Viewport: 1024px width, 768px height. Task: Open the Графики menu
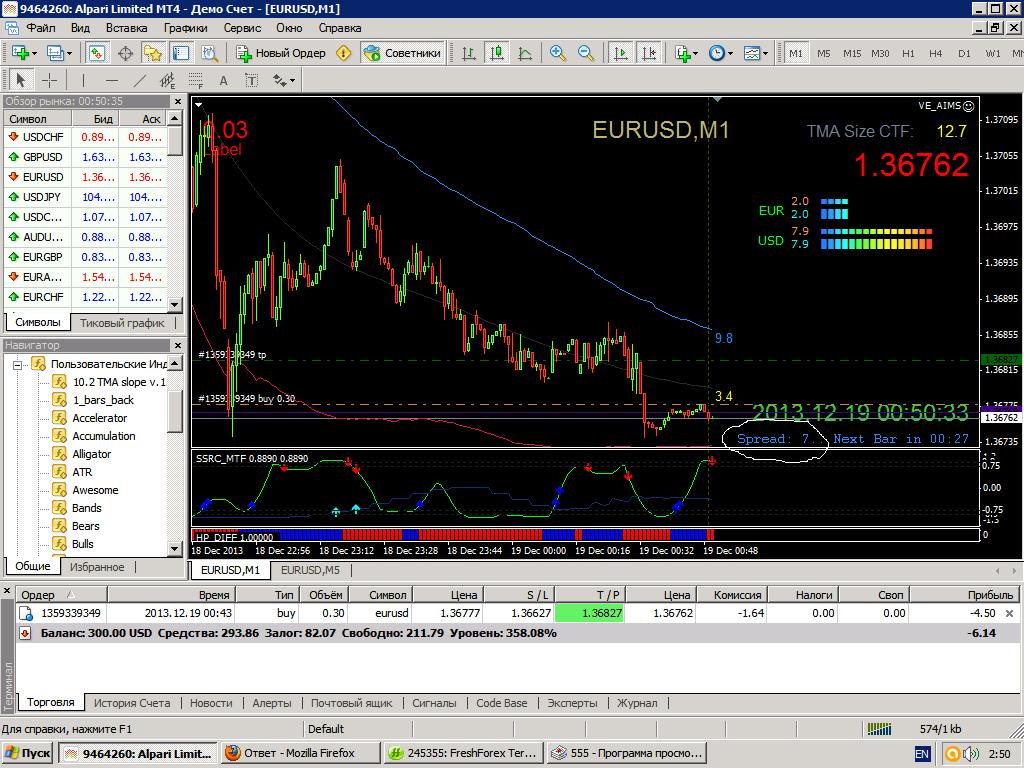185,28
